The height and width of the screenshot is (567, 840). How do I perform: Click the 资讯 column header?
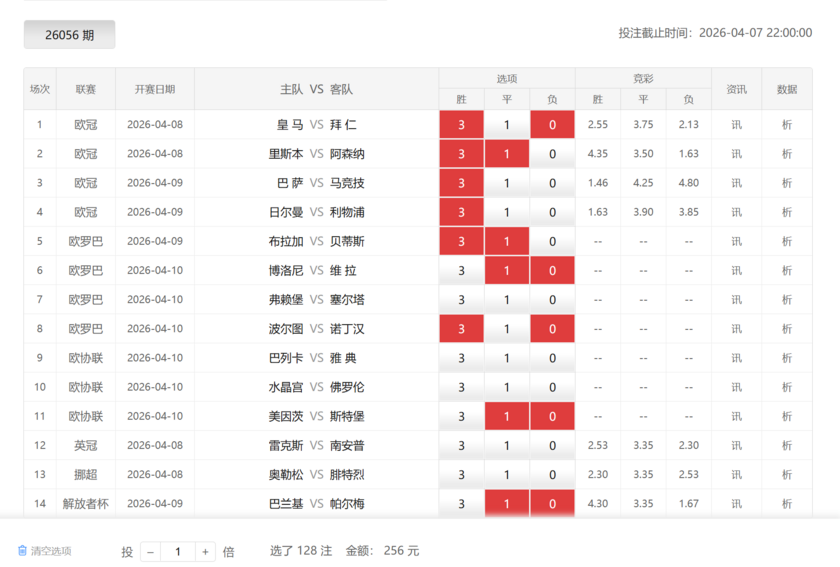pyautogui.click(x=737, y=89)
